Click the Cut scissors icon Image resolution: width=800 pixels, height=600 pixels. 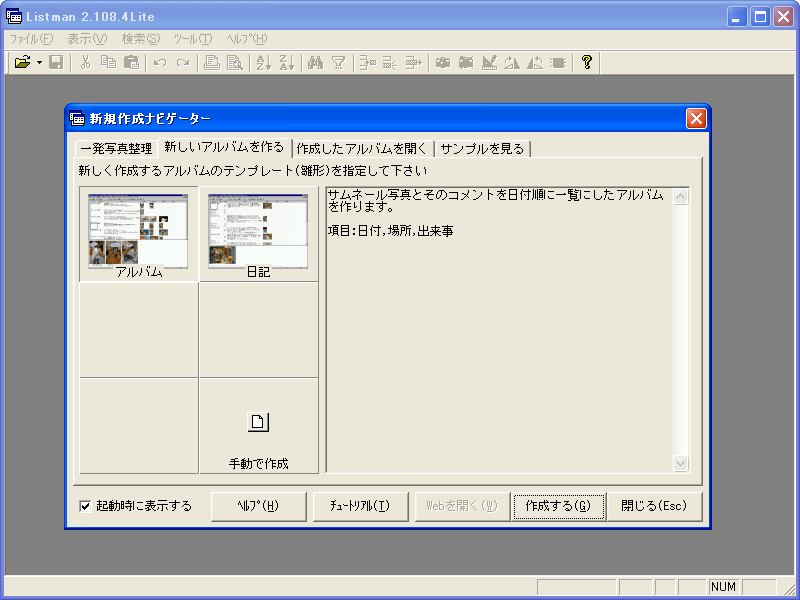85,62
